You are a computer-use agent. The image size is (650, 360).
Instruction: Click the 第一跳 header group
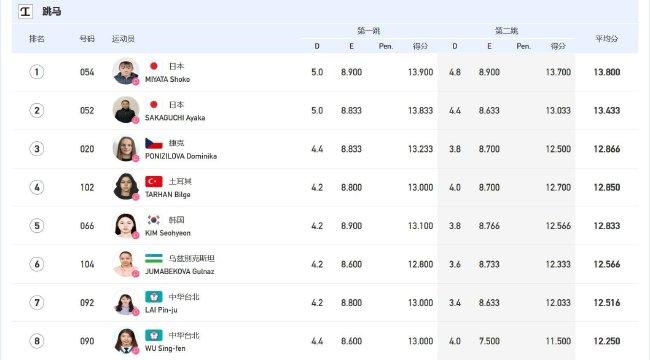click(369, 31)
